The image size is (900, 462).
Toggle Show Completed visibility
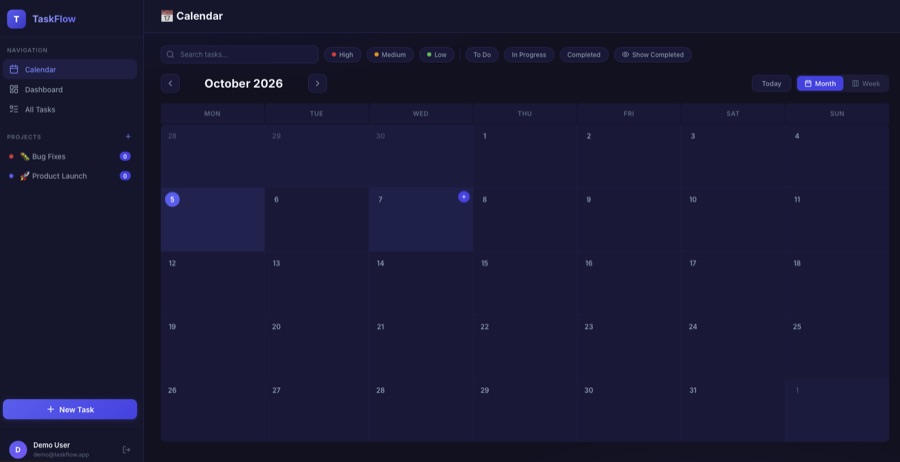[653, 55]
